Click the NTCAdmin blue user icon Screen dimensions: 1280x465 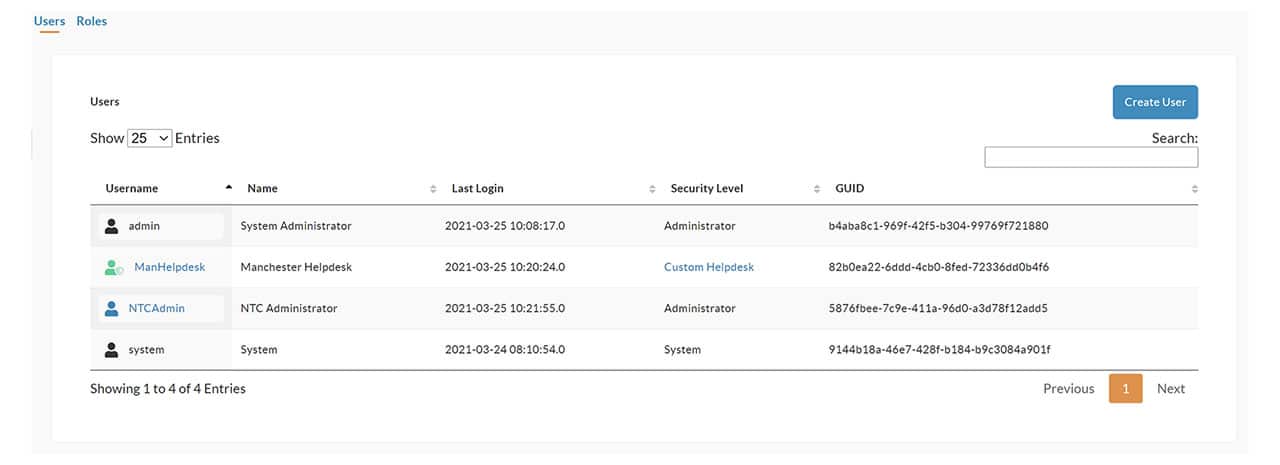tap(112, 309)
